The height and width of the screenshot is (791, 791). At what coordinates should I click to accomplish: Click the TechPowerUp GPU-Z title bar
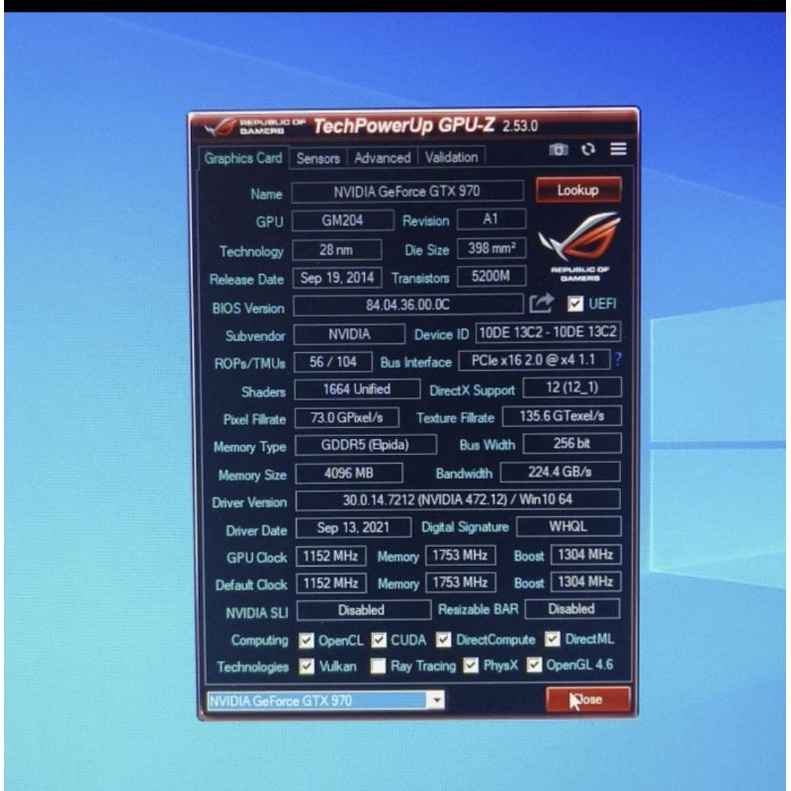[x=414, y=125]
